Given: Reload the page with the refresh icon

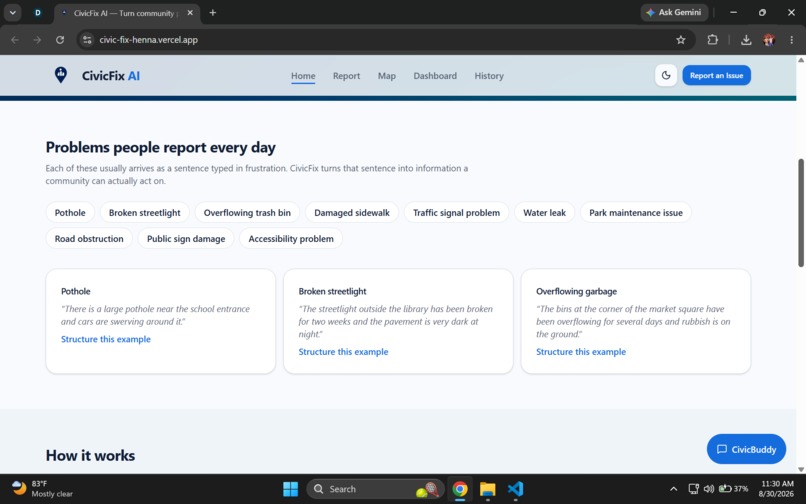Looking at the screenshot, I should tap(60, 40).
